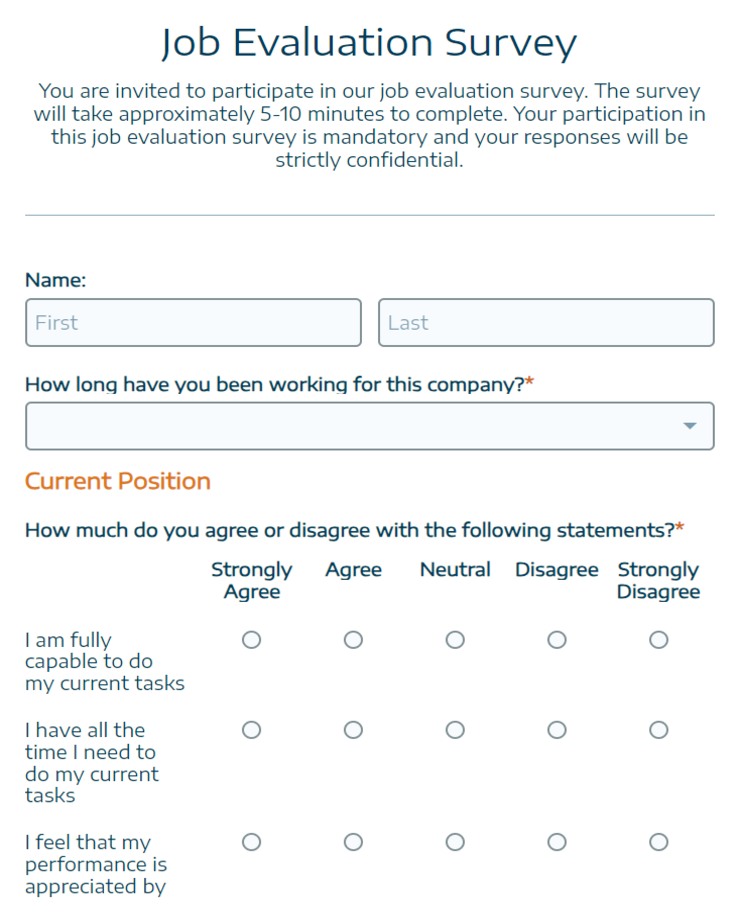The width and height of the screenshot is (740, 900).
Task: Click the First name input field
Action: [193, 322]
